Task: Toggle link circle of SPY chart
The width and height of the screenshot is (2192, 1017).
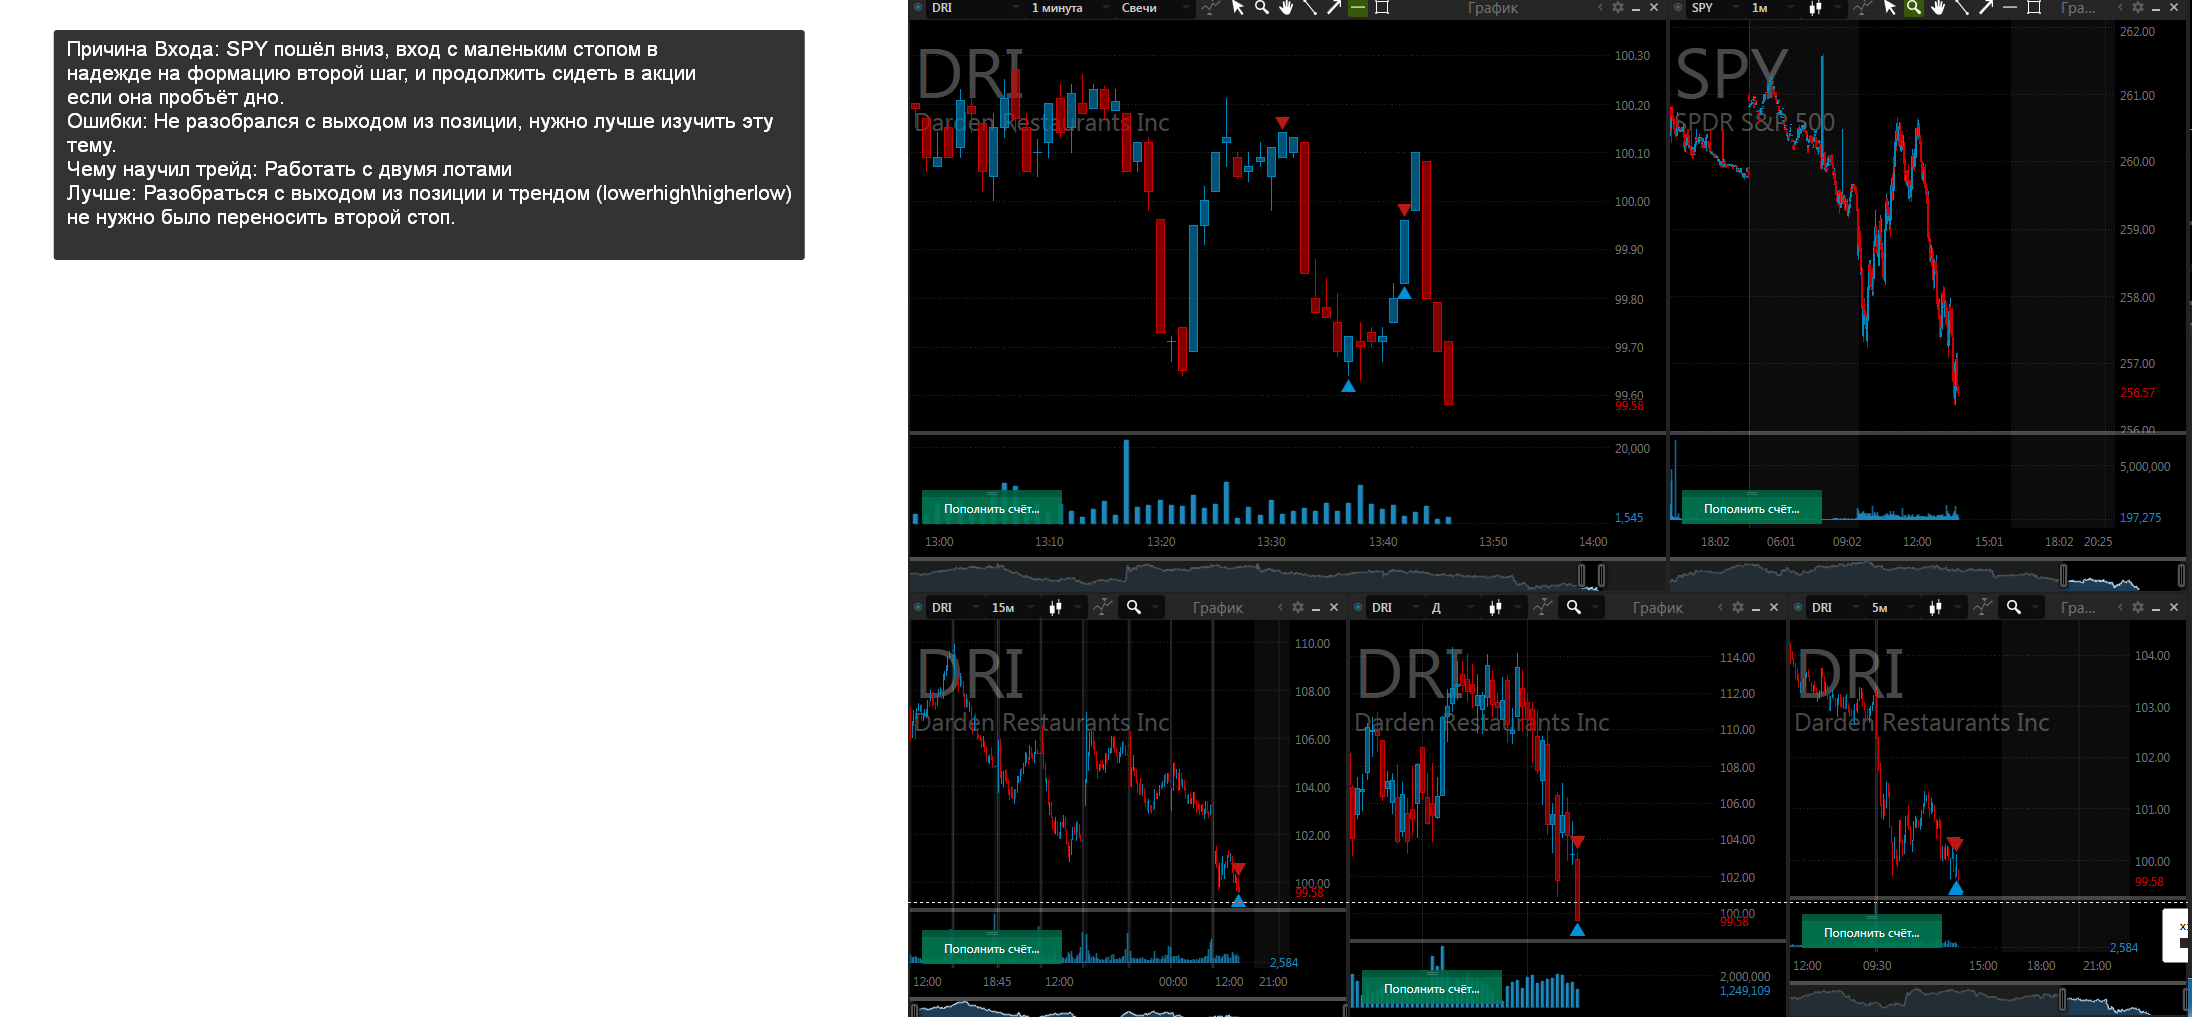Action: click(x=1678, y=8)
